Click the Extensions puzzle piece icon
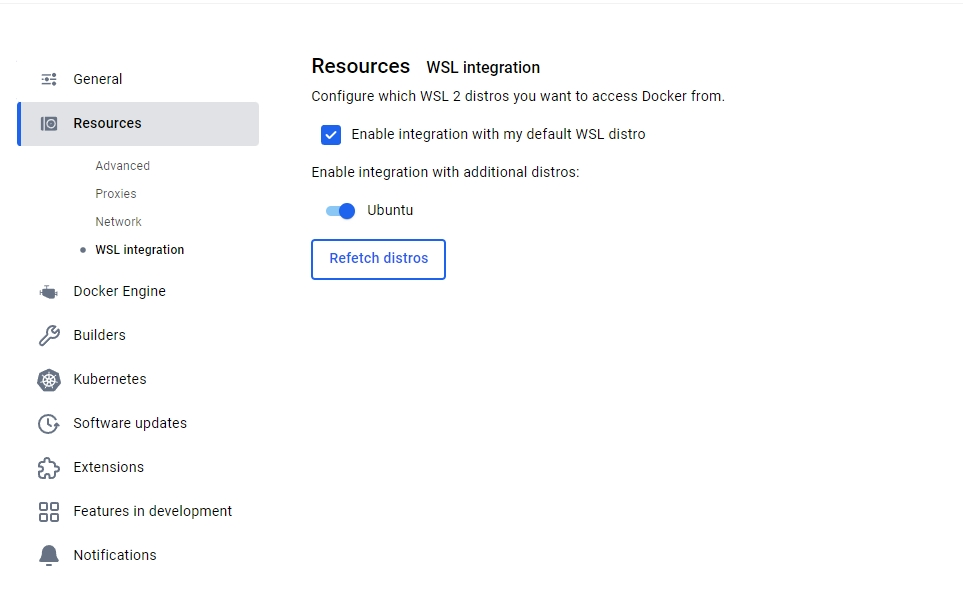Screen dimensions: 963x594 pyautogui.click(x=49, y=468)
